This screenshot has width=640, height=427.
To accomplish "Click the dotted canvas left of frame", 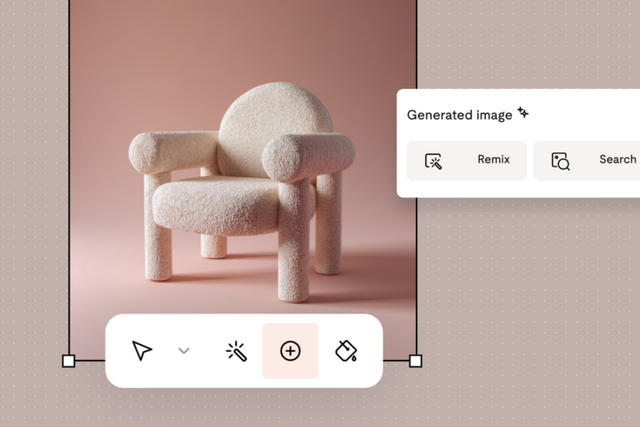I will [x=34, y=200].
